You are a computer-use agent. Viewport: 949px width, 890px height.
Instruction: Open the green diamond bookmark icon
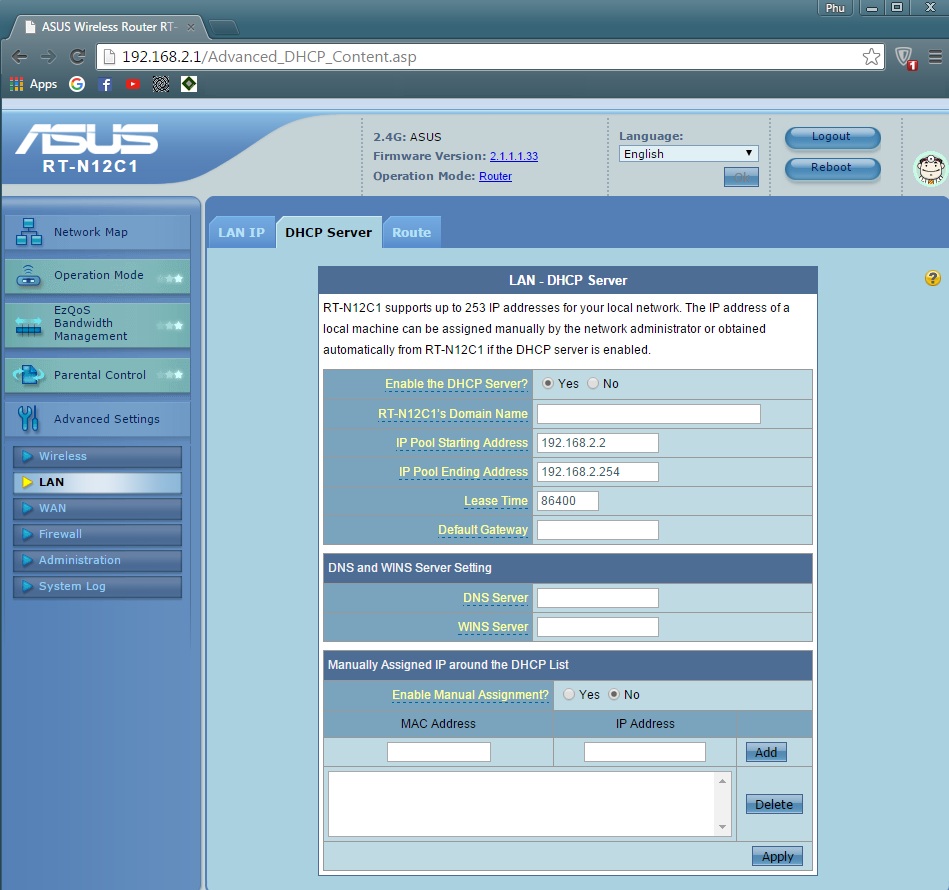[x=189, y=84]
